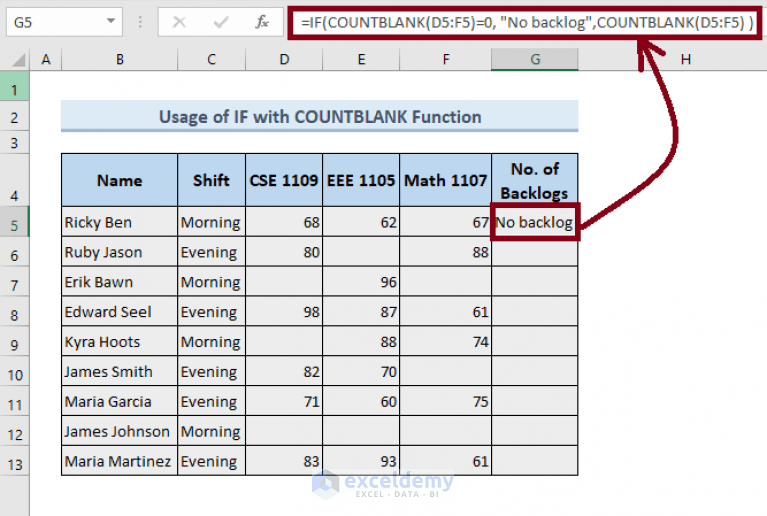Click Erik Bawn's empty CSE 1109 cell
This screenshot has height=516, width=767.
point(284,282)
